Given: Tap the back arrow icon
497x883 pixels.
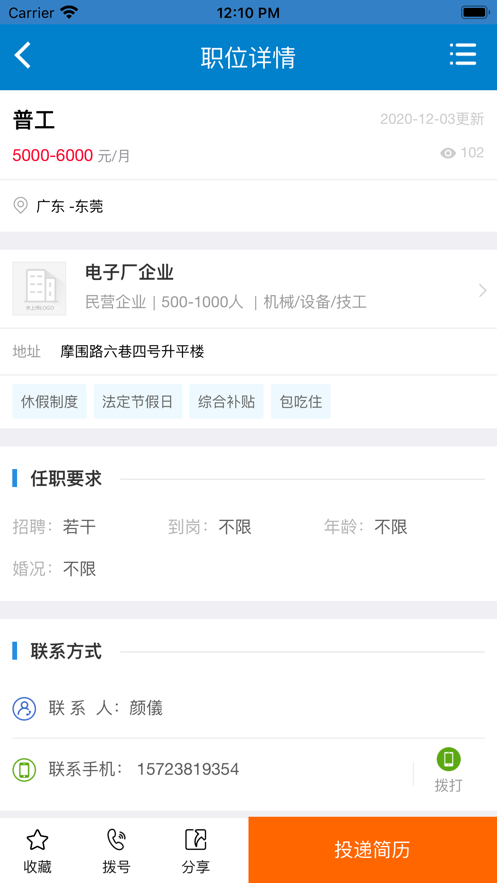Looking at the screenshot, I should click(x=23, y=56).
